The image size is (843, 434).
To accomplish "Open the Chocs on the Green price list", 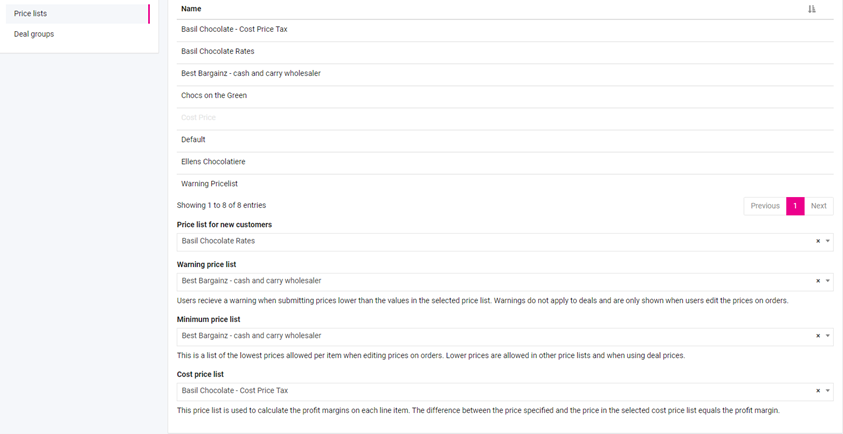I will pyautogui.click(x=214, y=95).
